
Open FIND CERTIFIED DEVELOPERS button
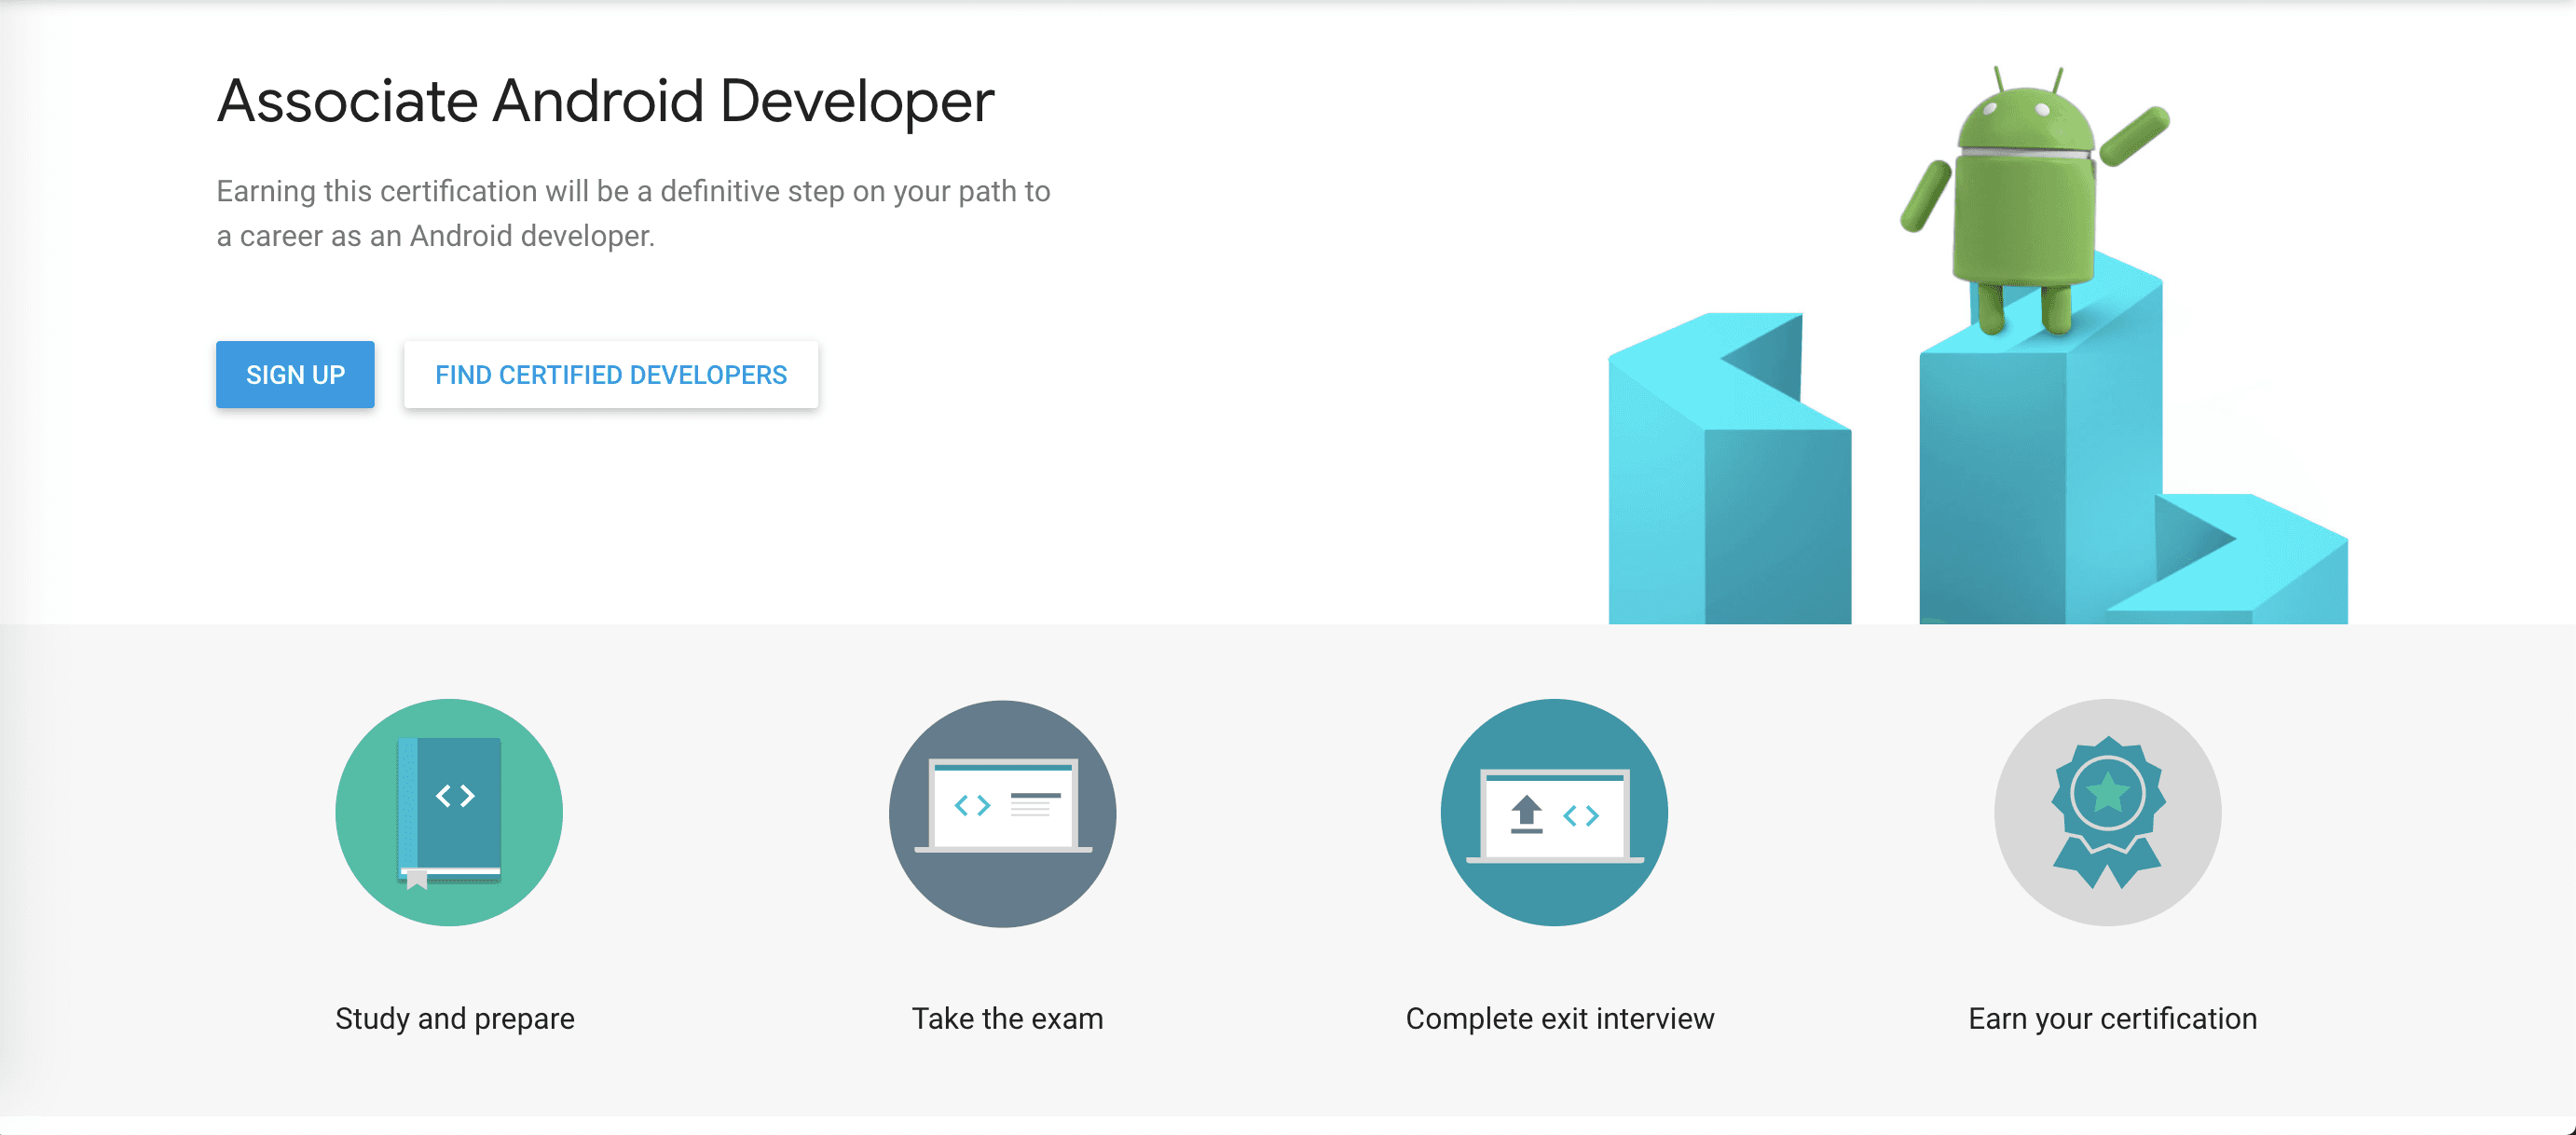pos(611,375)
